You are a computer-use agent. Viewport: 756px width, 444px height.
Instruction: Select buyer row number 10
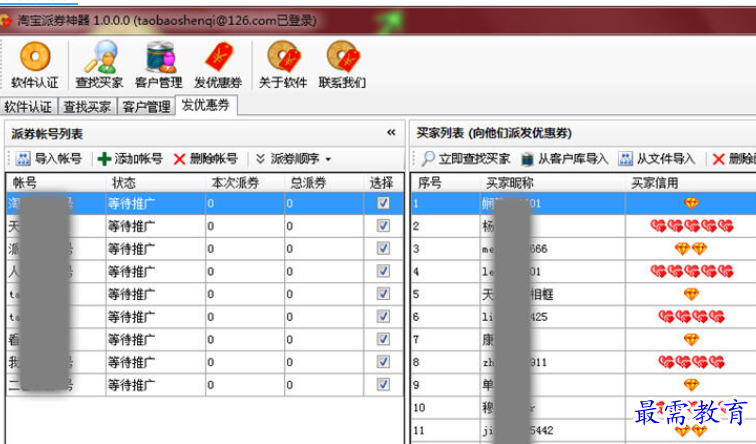[583, 407]
